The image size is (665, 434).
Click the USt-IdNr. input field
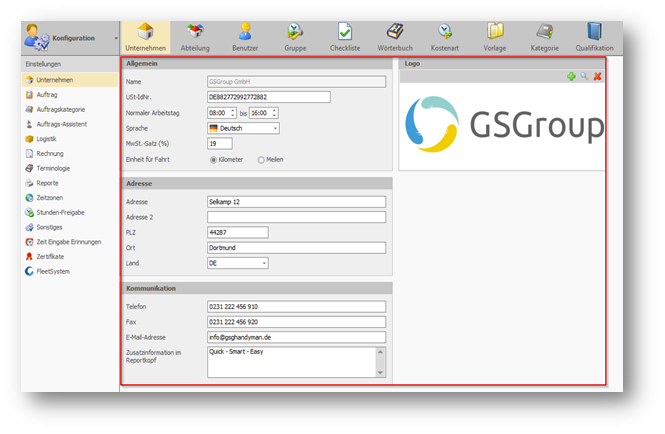269,97
